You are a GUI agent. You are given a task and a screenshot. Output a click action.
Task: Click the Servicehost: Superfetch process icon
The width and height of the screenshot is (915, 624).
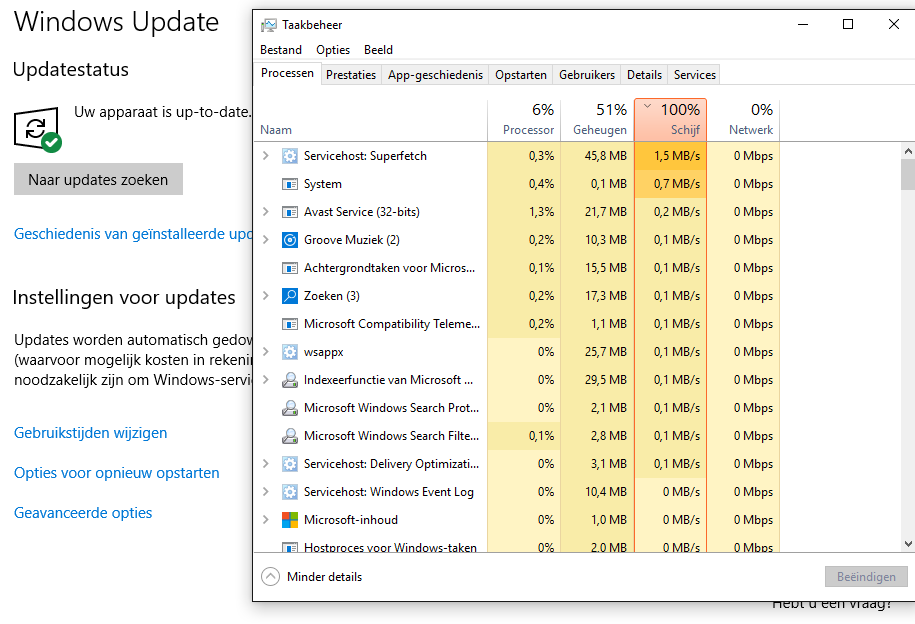pos(289,156)
